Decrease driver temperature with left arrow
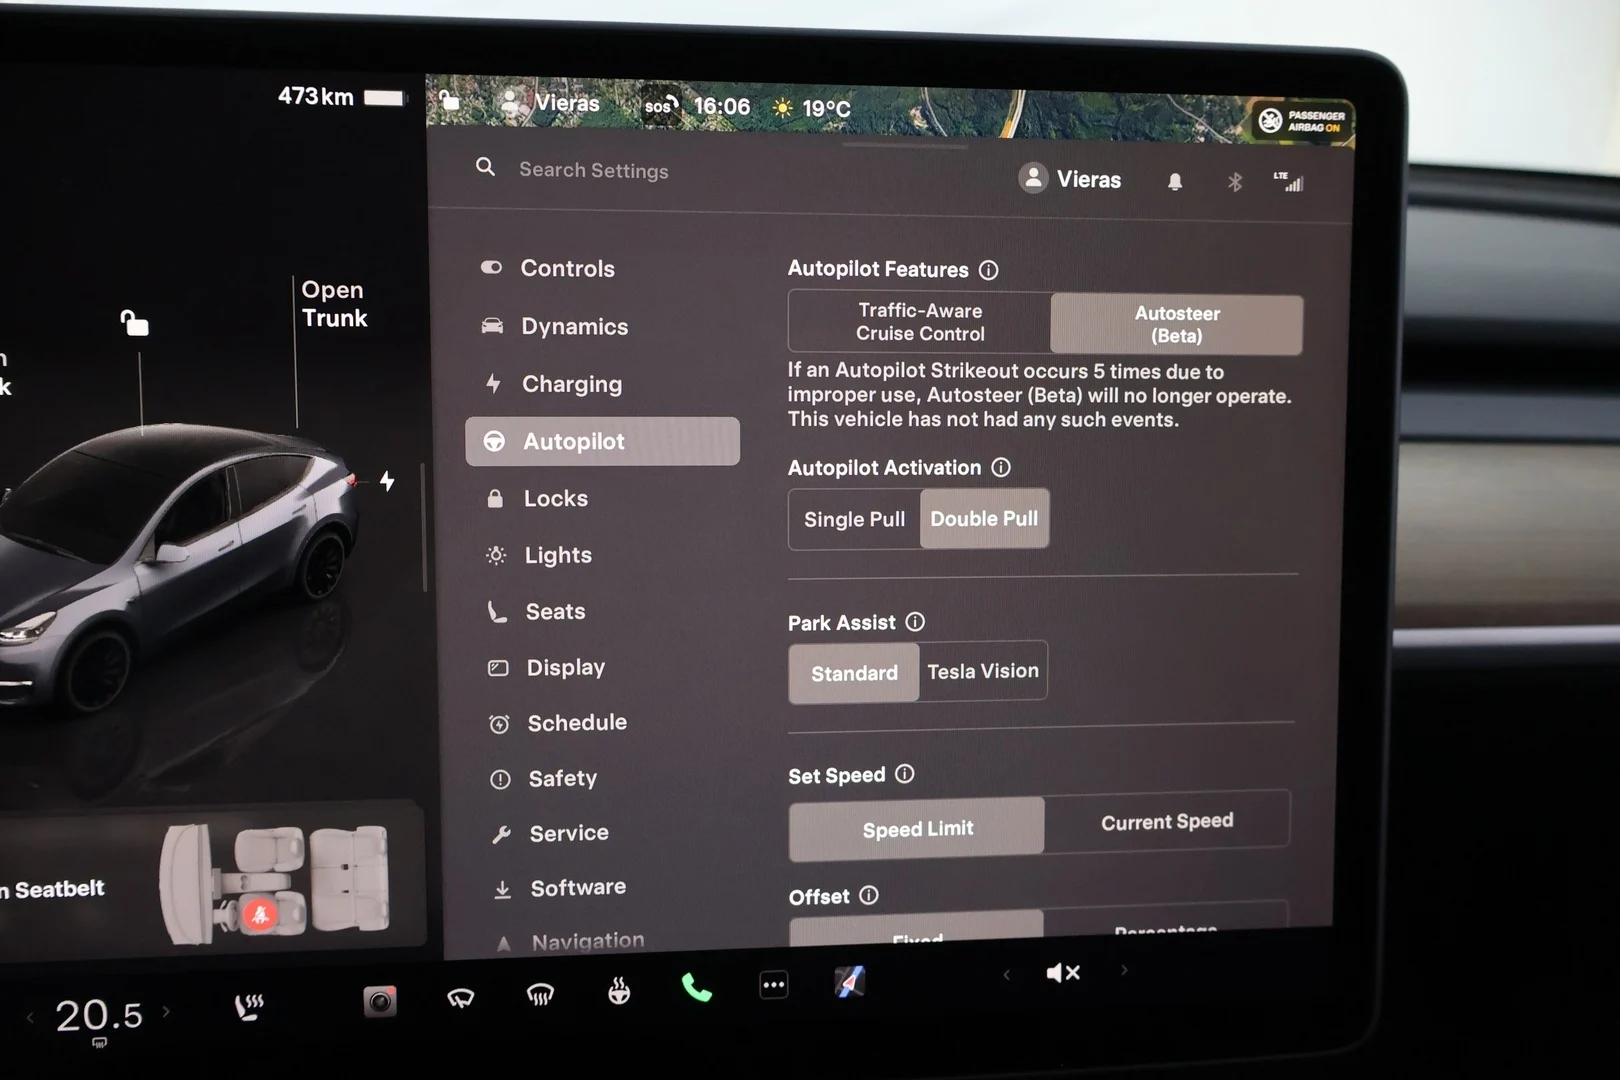Viewport: 1620px width, 1080px height. (30, 1018)
